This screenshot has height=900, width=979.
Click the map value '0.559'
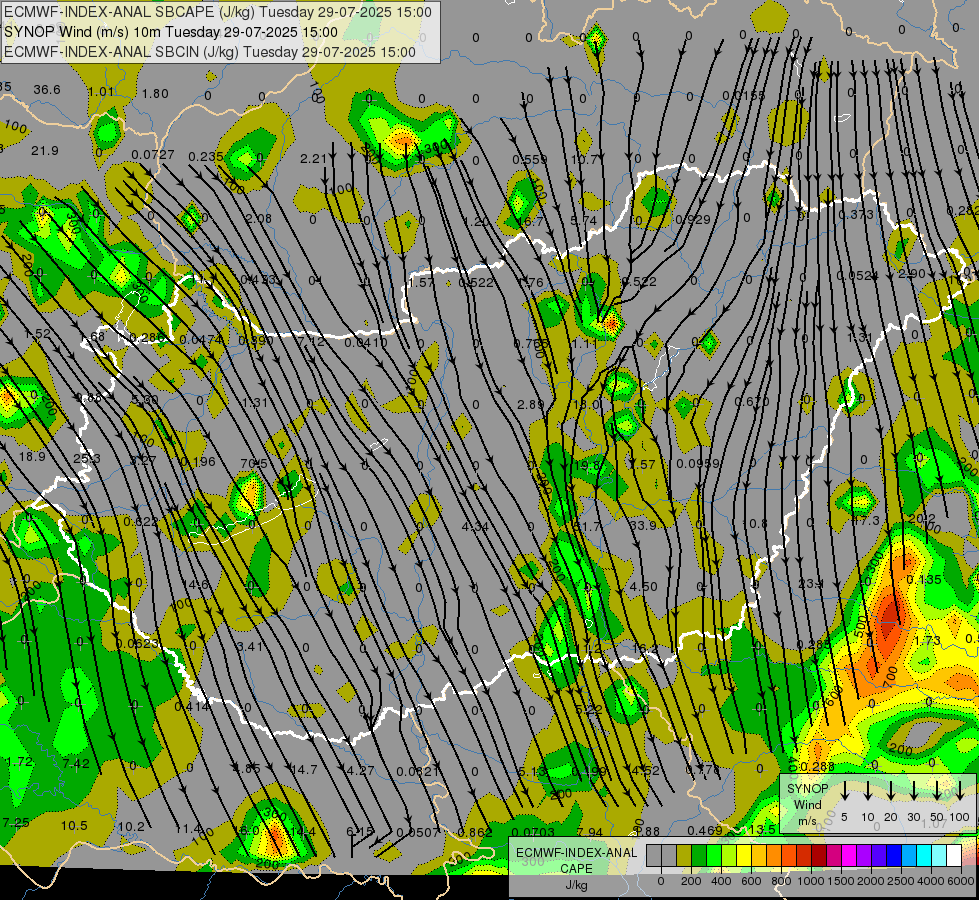(529, 160)
